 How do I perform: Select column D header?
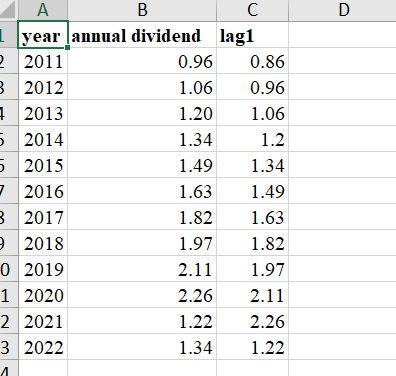(343, 10)
